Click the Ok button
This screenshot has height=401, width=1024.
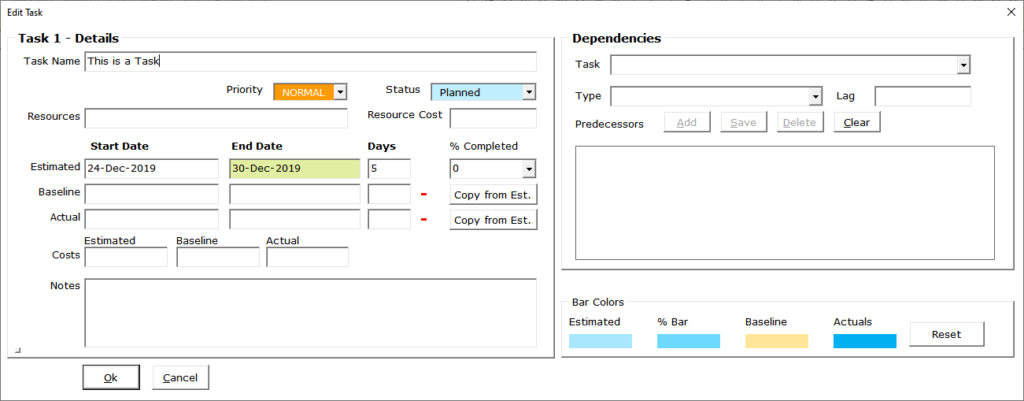pos(110,378)
